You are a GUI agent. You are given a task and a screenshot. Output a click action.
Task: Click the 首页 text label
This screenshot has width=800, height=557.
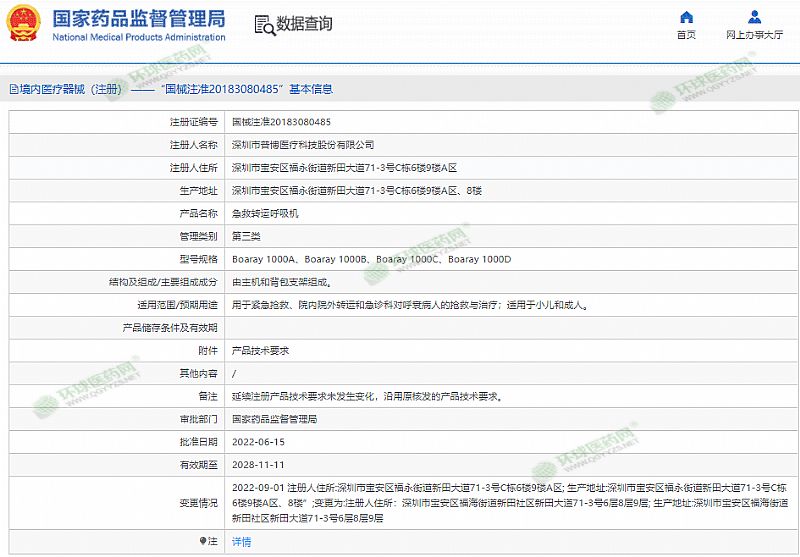pyautogui.click(x=686, y=35)
